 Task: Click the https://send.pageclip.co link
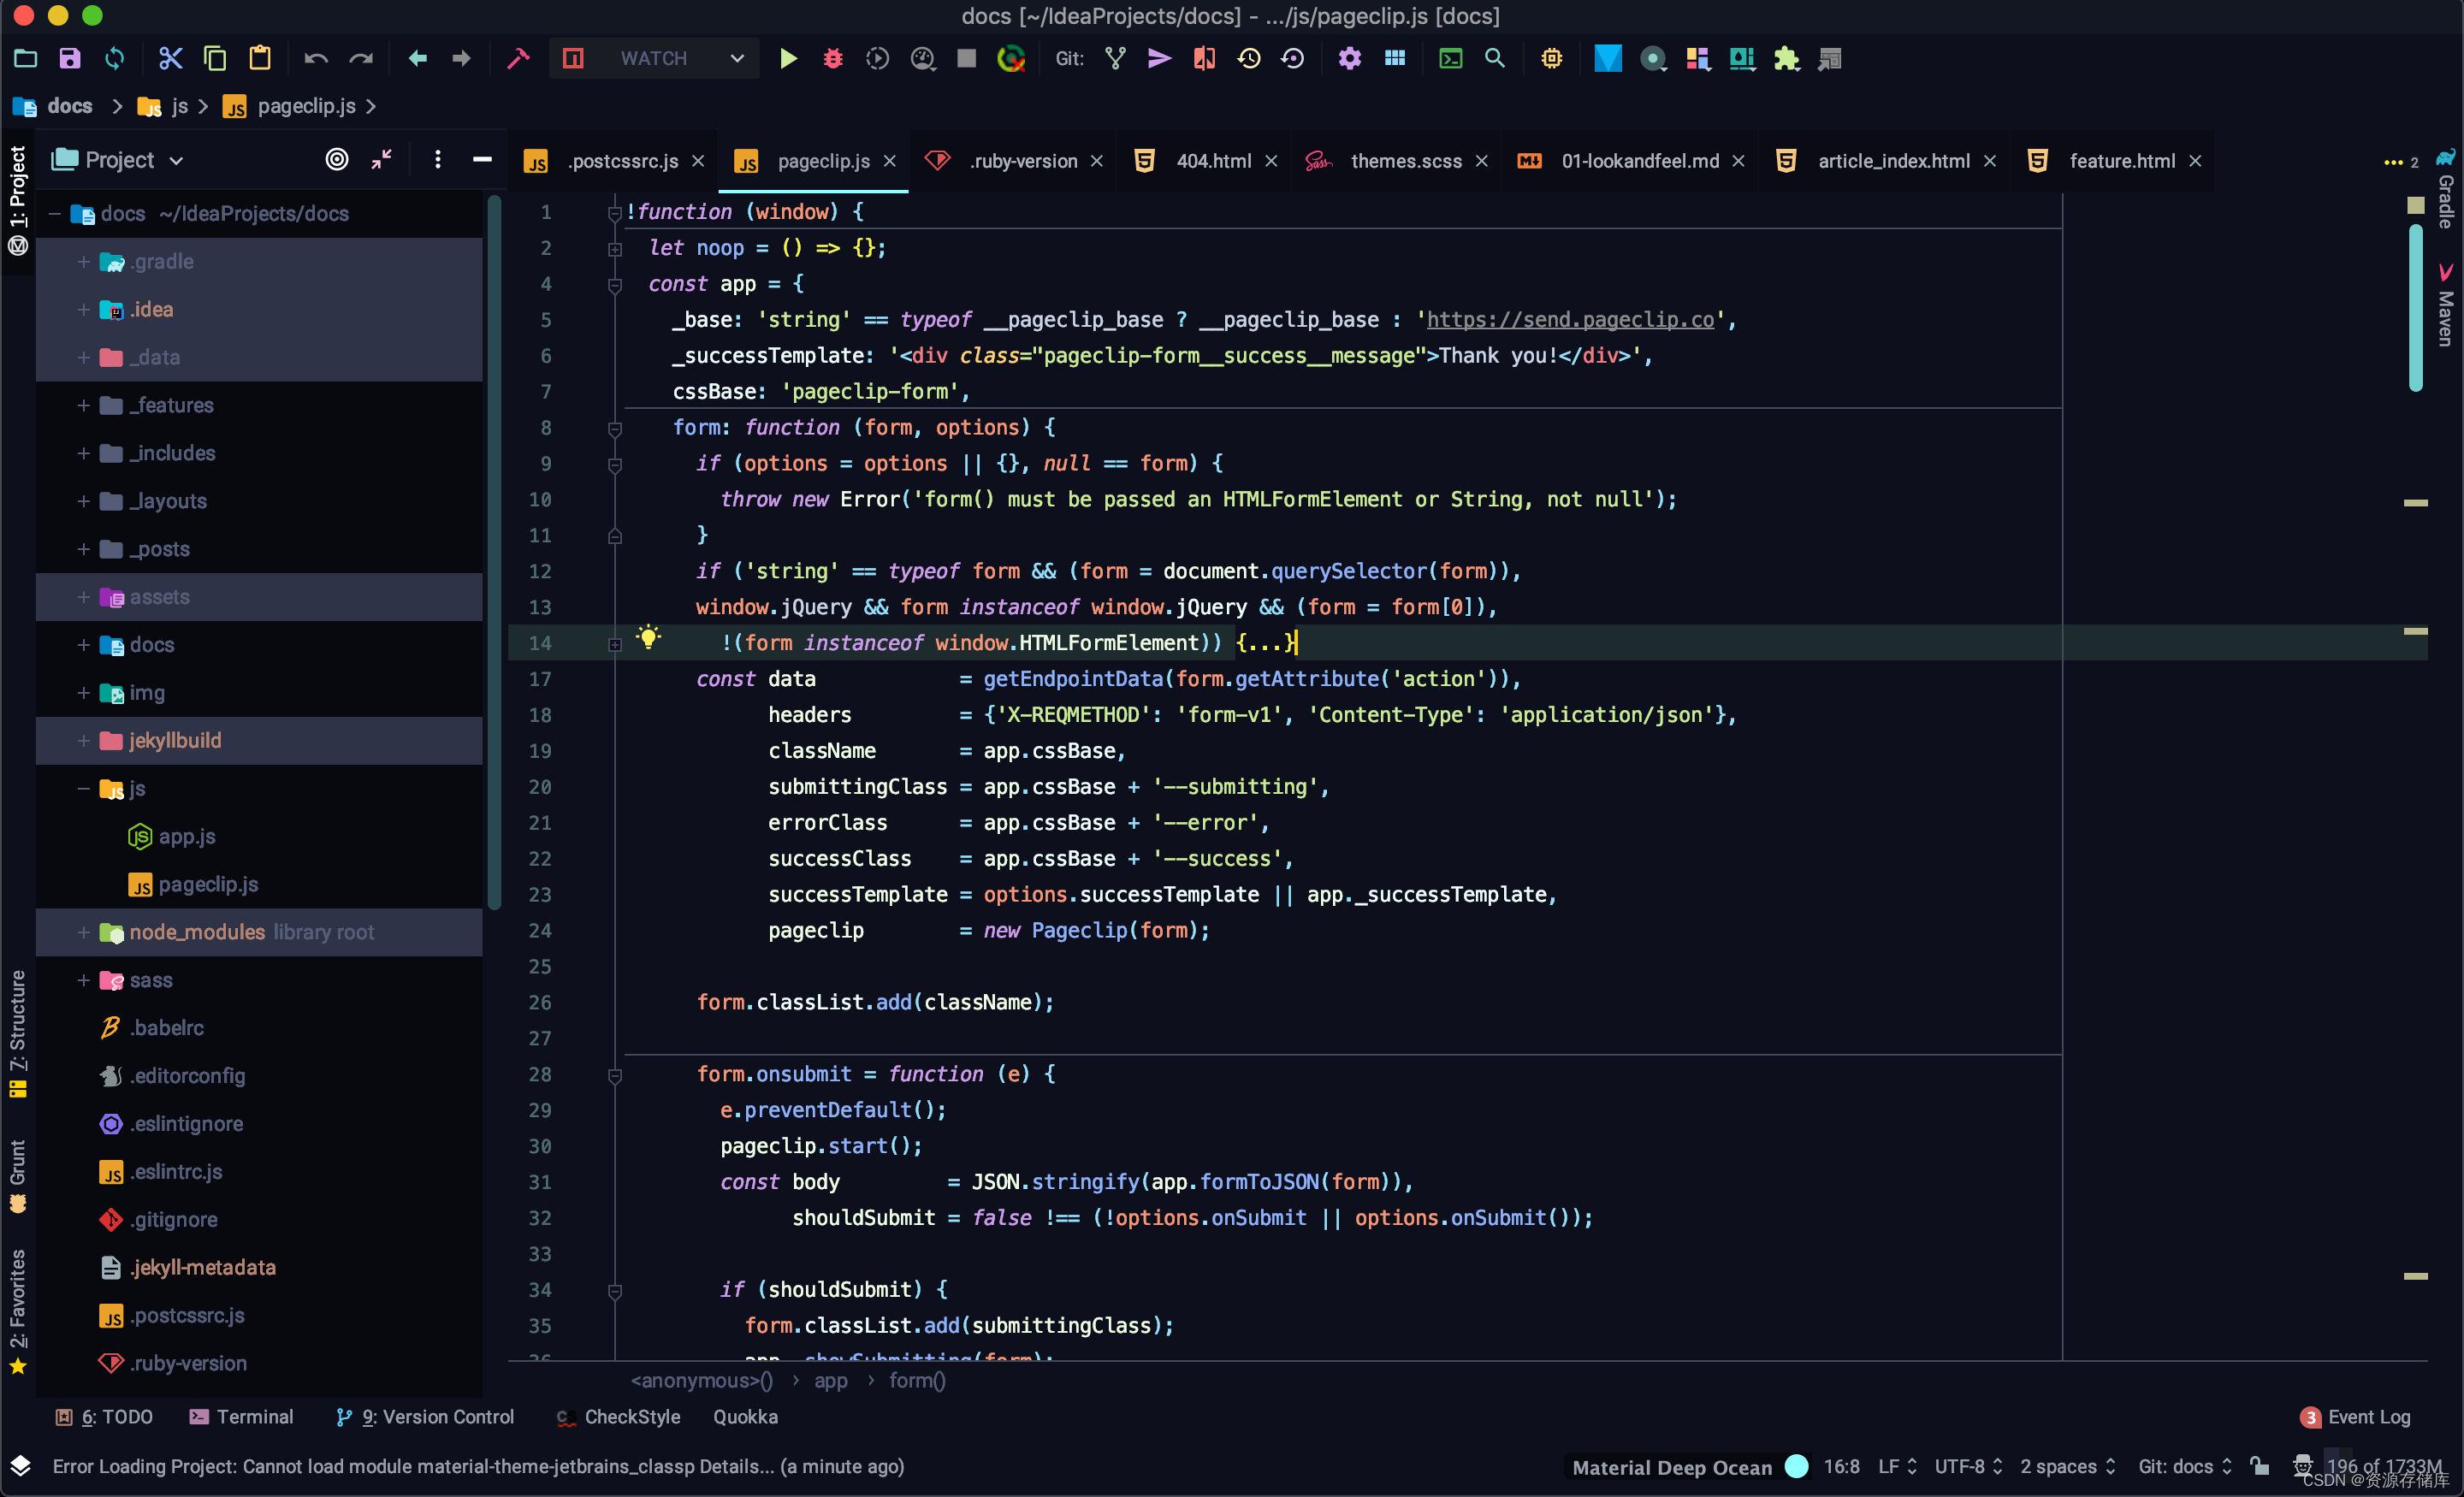pos(1570,320)
